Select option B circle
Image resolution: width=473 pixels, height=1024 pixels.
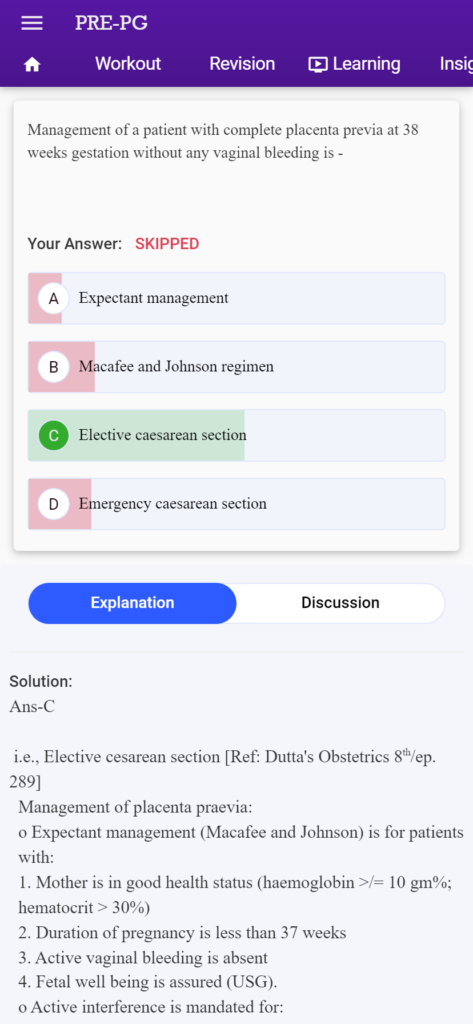pyautogui.click(x=54, y=367)
